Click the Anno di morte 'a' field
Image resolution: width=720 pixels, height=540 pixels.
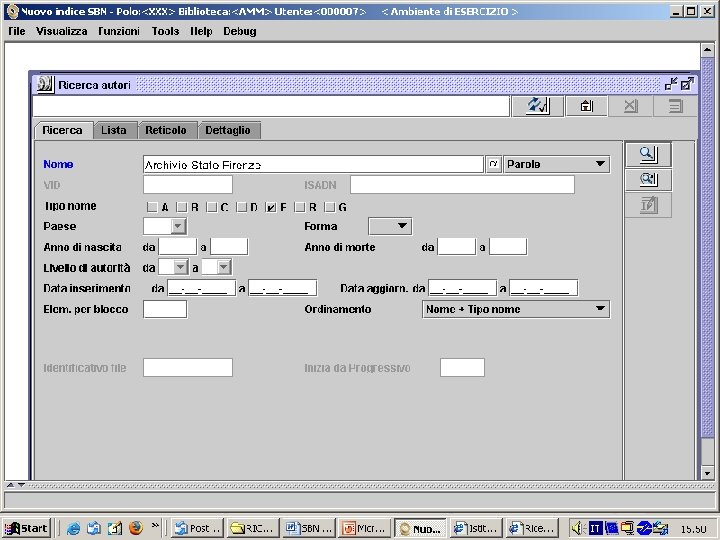click(x=508, y=247)
